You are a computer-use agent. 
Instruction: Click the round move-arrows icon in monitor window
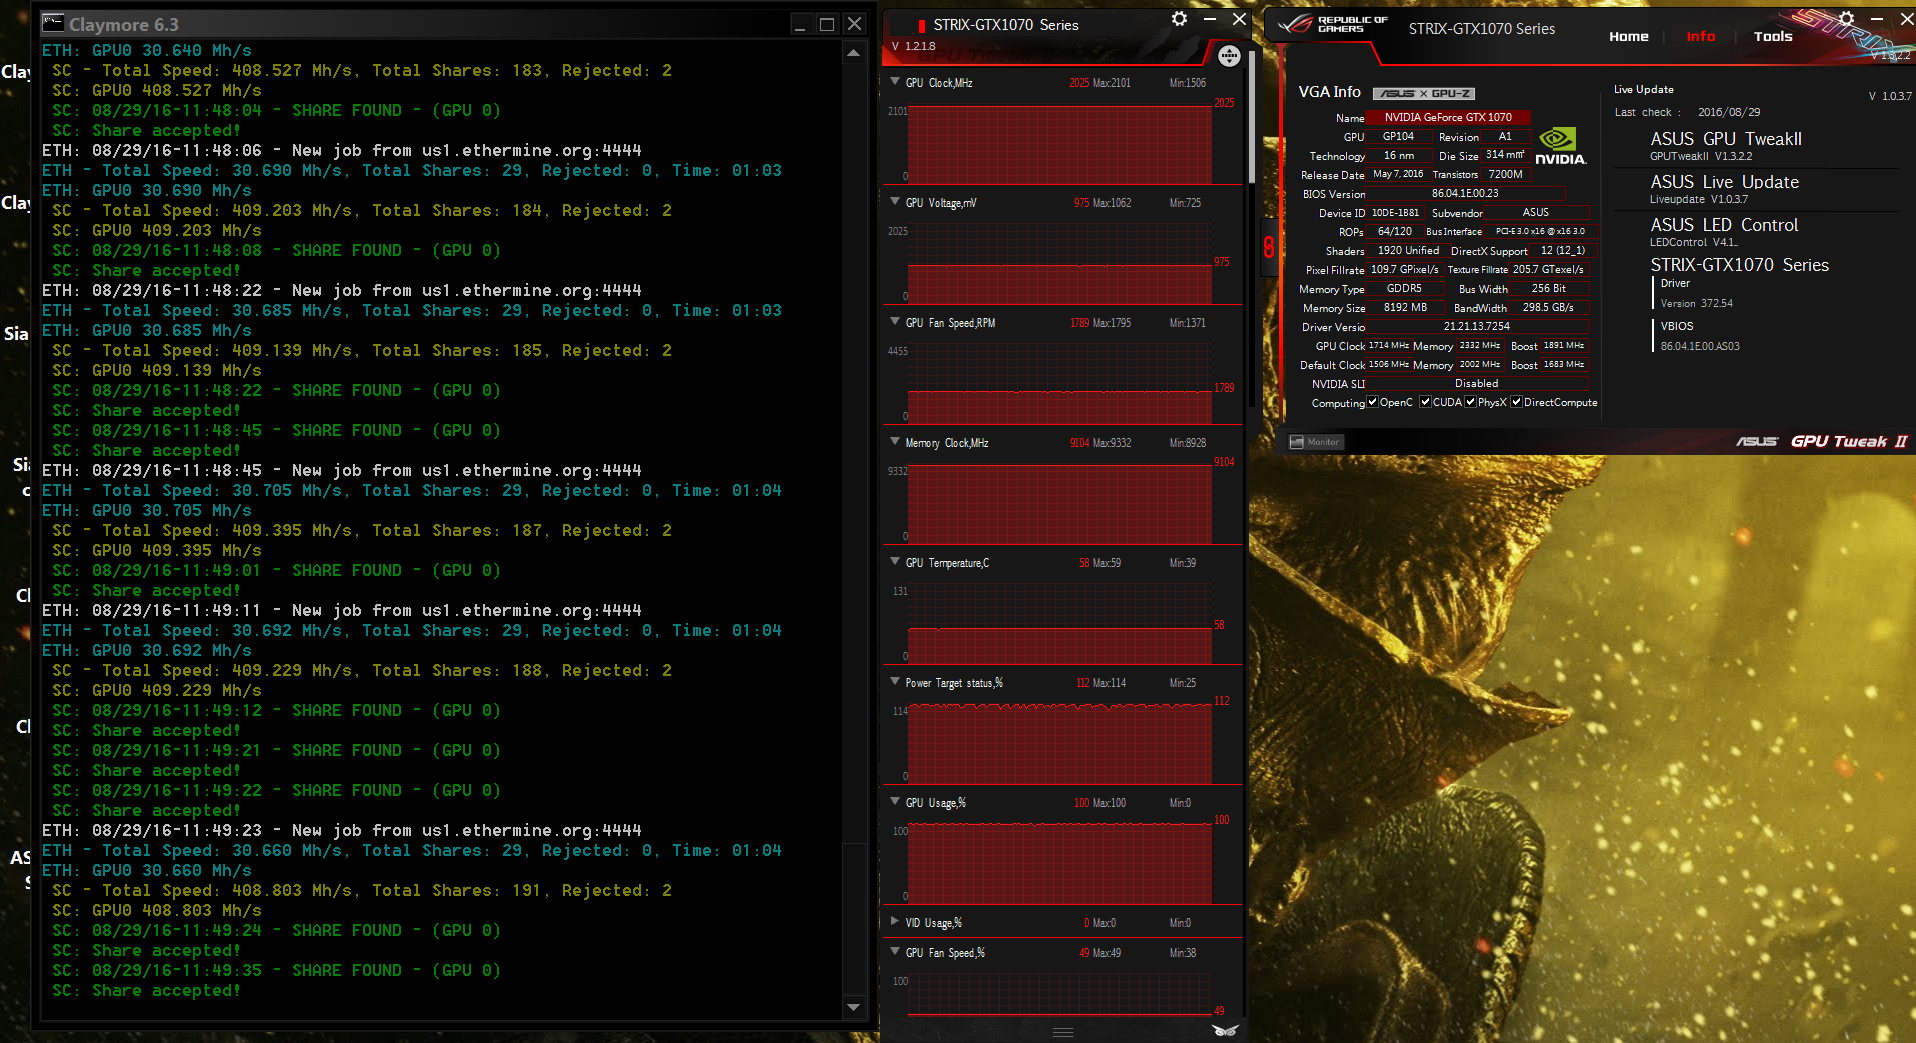[x=1229, y=57]
